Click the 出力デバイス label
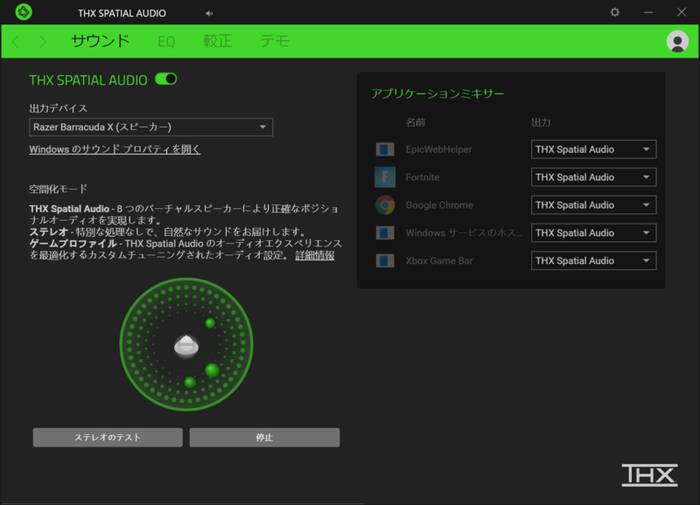The image size is (700, 505). 58,108
